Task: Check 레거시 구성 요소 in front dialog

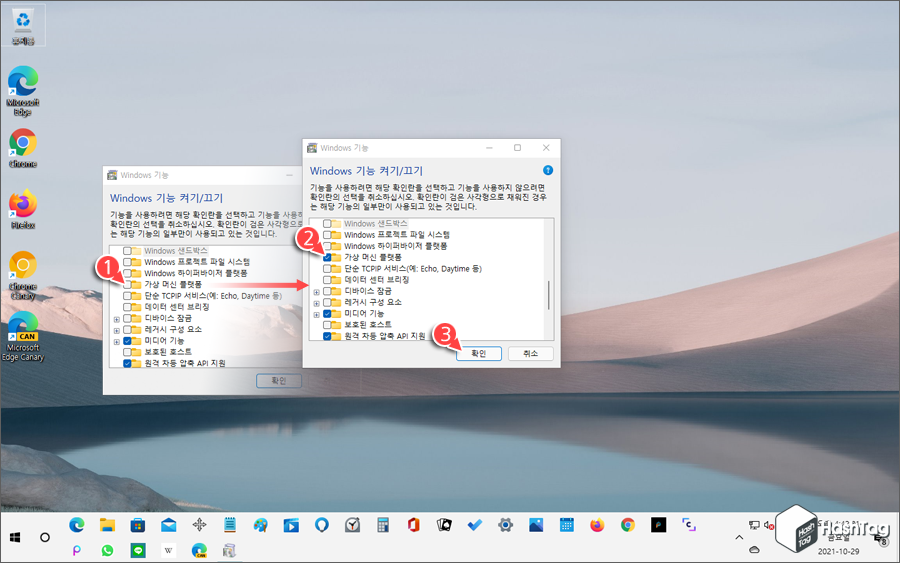Action: 327,302
